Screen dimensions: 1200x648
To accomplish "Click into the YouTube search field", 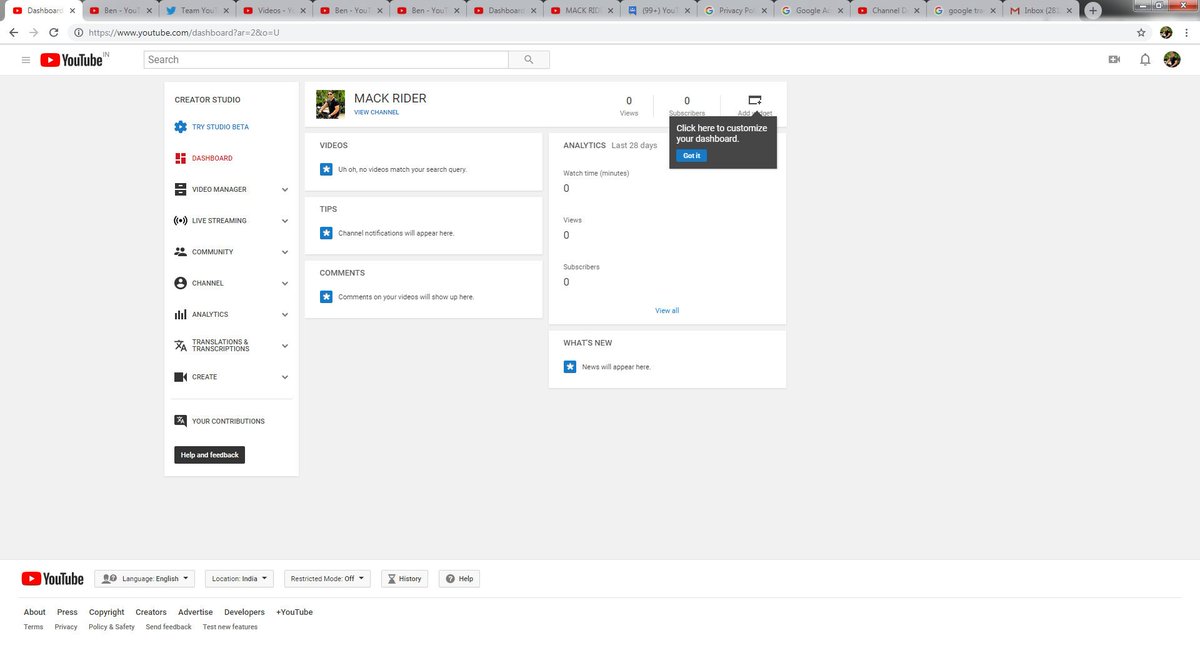I will [x=326, y=60].
